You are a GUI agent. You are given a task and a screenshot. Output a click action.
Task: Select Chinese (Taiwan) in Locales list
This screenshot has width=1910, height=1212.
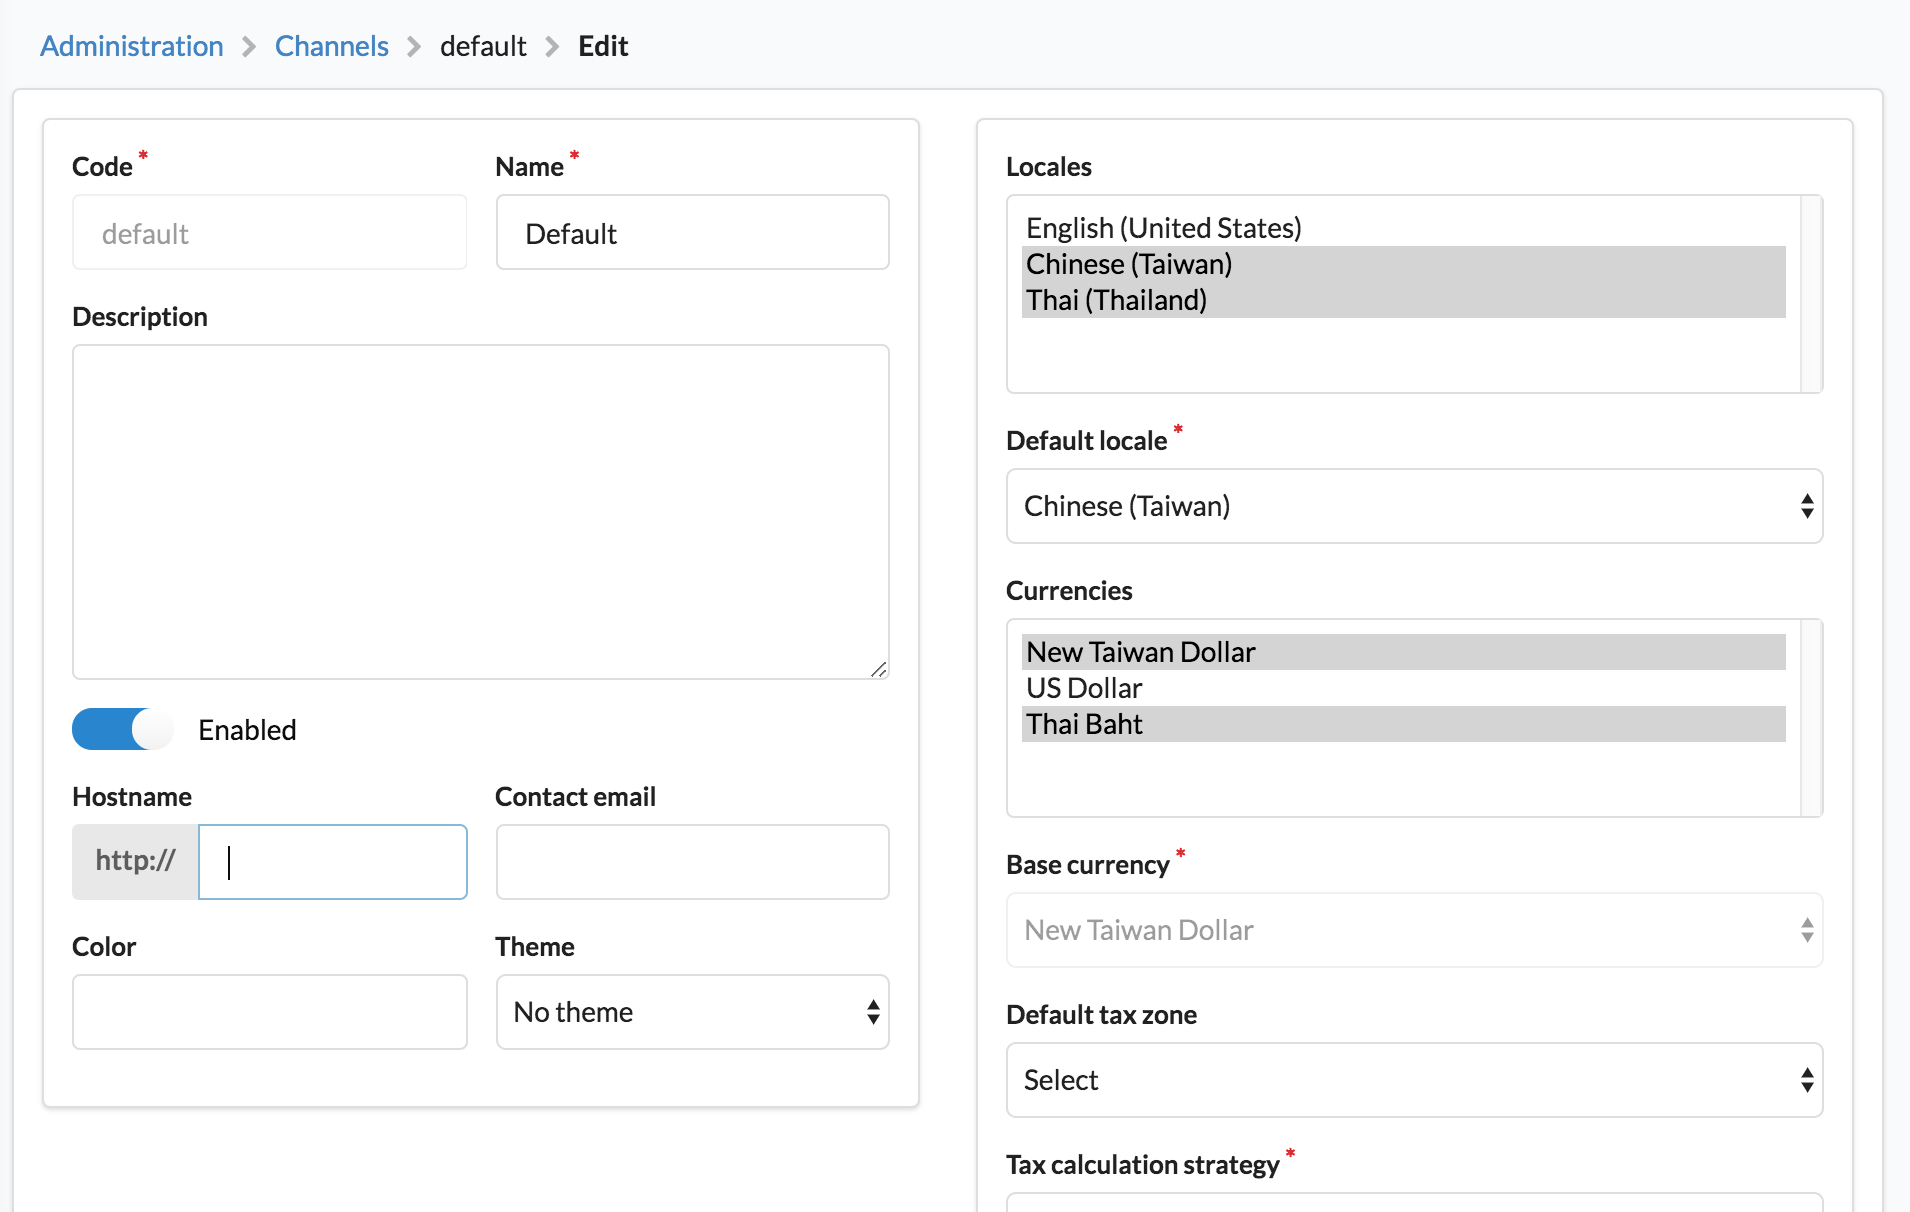pos(1128,264)
